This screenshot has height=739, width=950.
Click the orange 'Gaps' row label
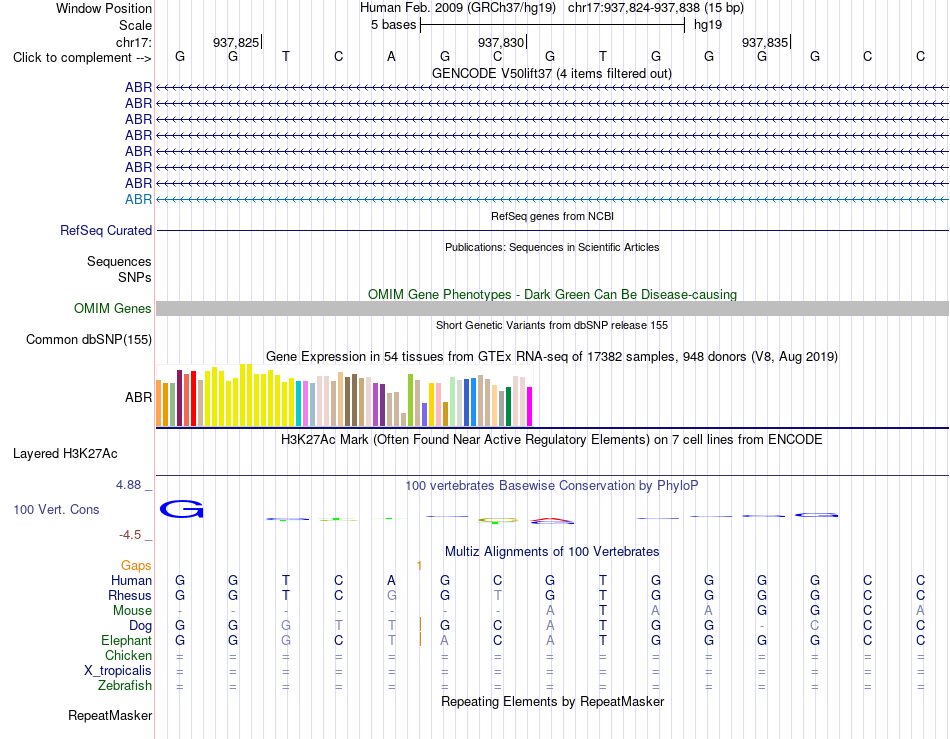pos(136,565)
